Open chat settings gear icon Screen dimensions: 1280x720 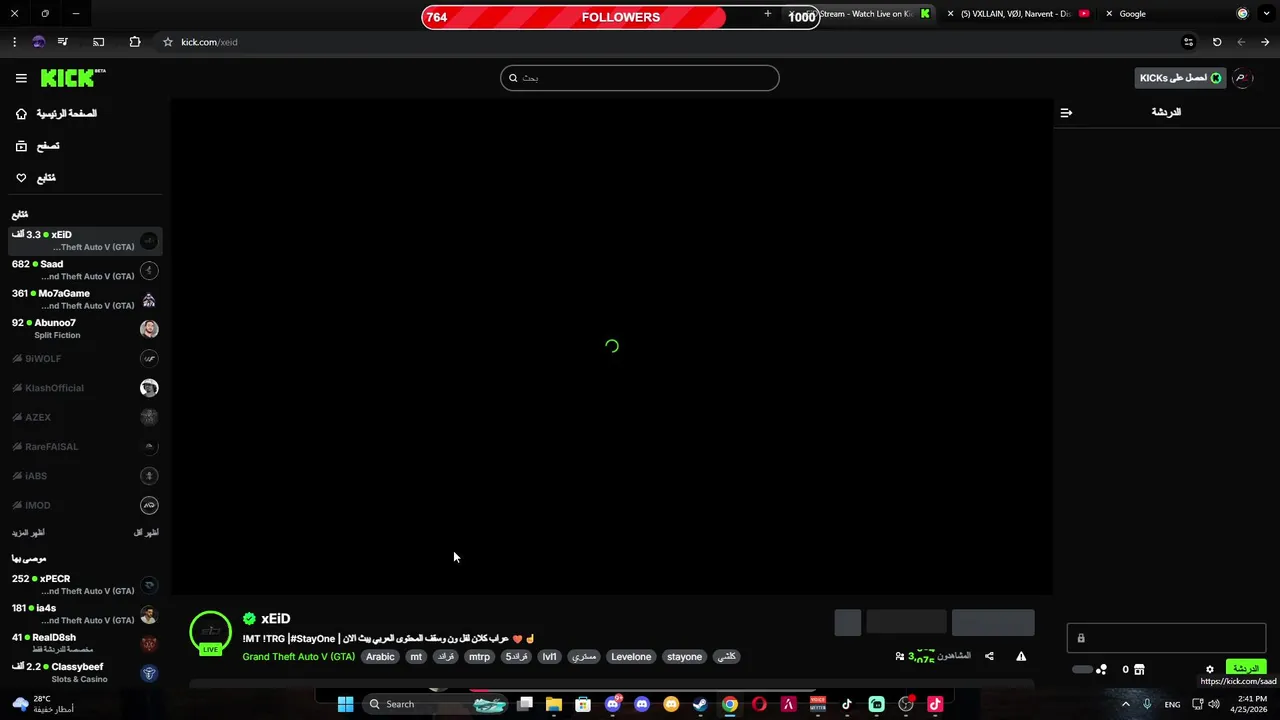click(x=1209, y=669)
